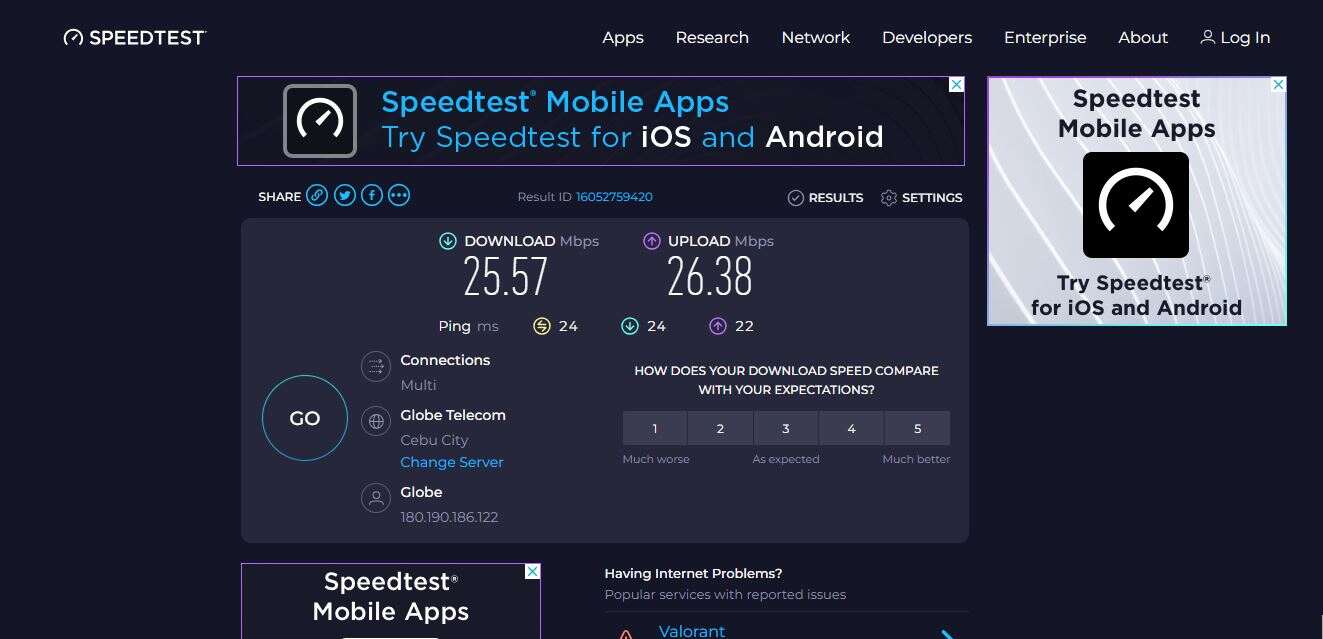Rate download speed as 5
This screenshot has width=1323, height=639.
pos(918,428)
